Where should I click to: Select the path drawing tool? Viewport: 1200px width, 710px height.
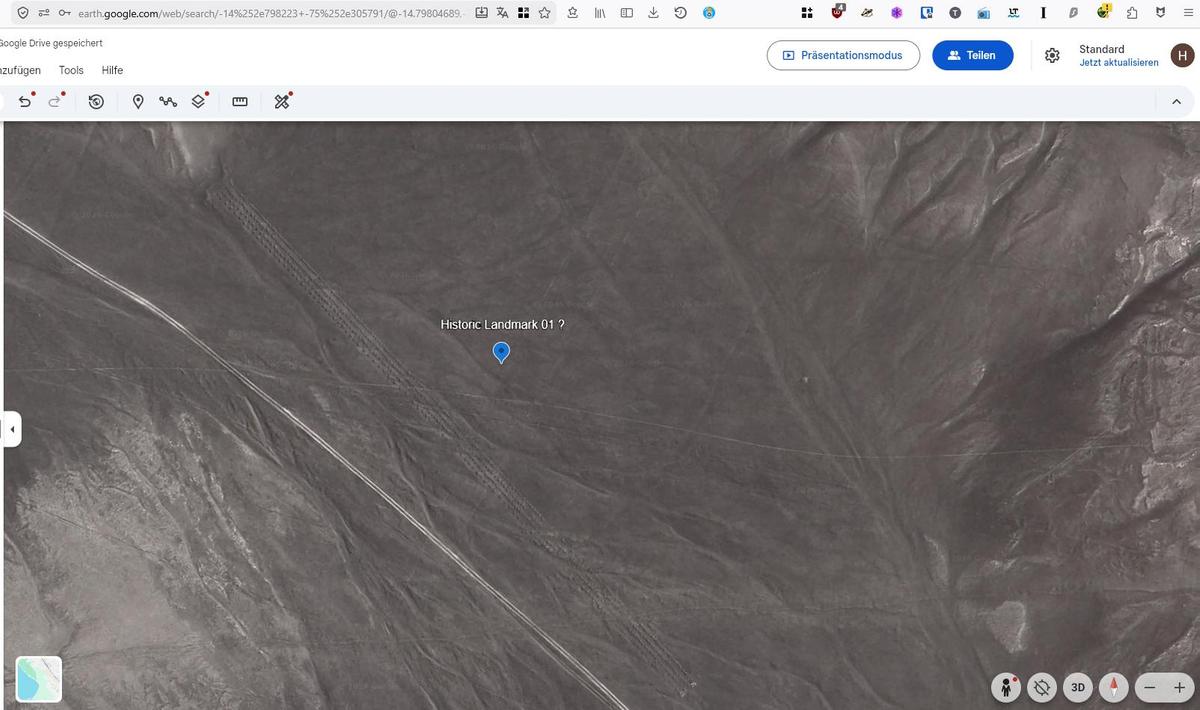(x=167, y=101)
